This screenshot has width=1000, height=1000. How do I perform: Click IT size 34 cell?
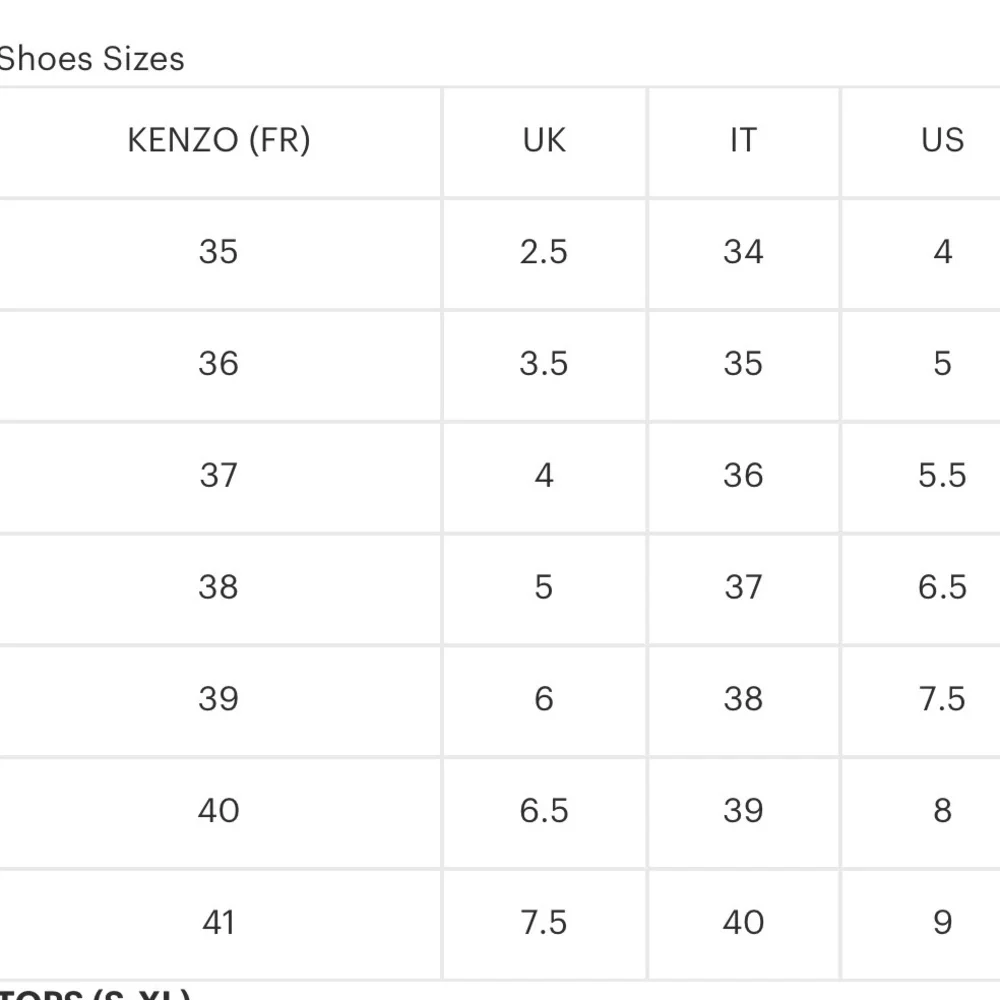click(743, 252)
